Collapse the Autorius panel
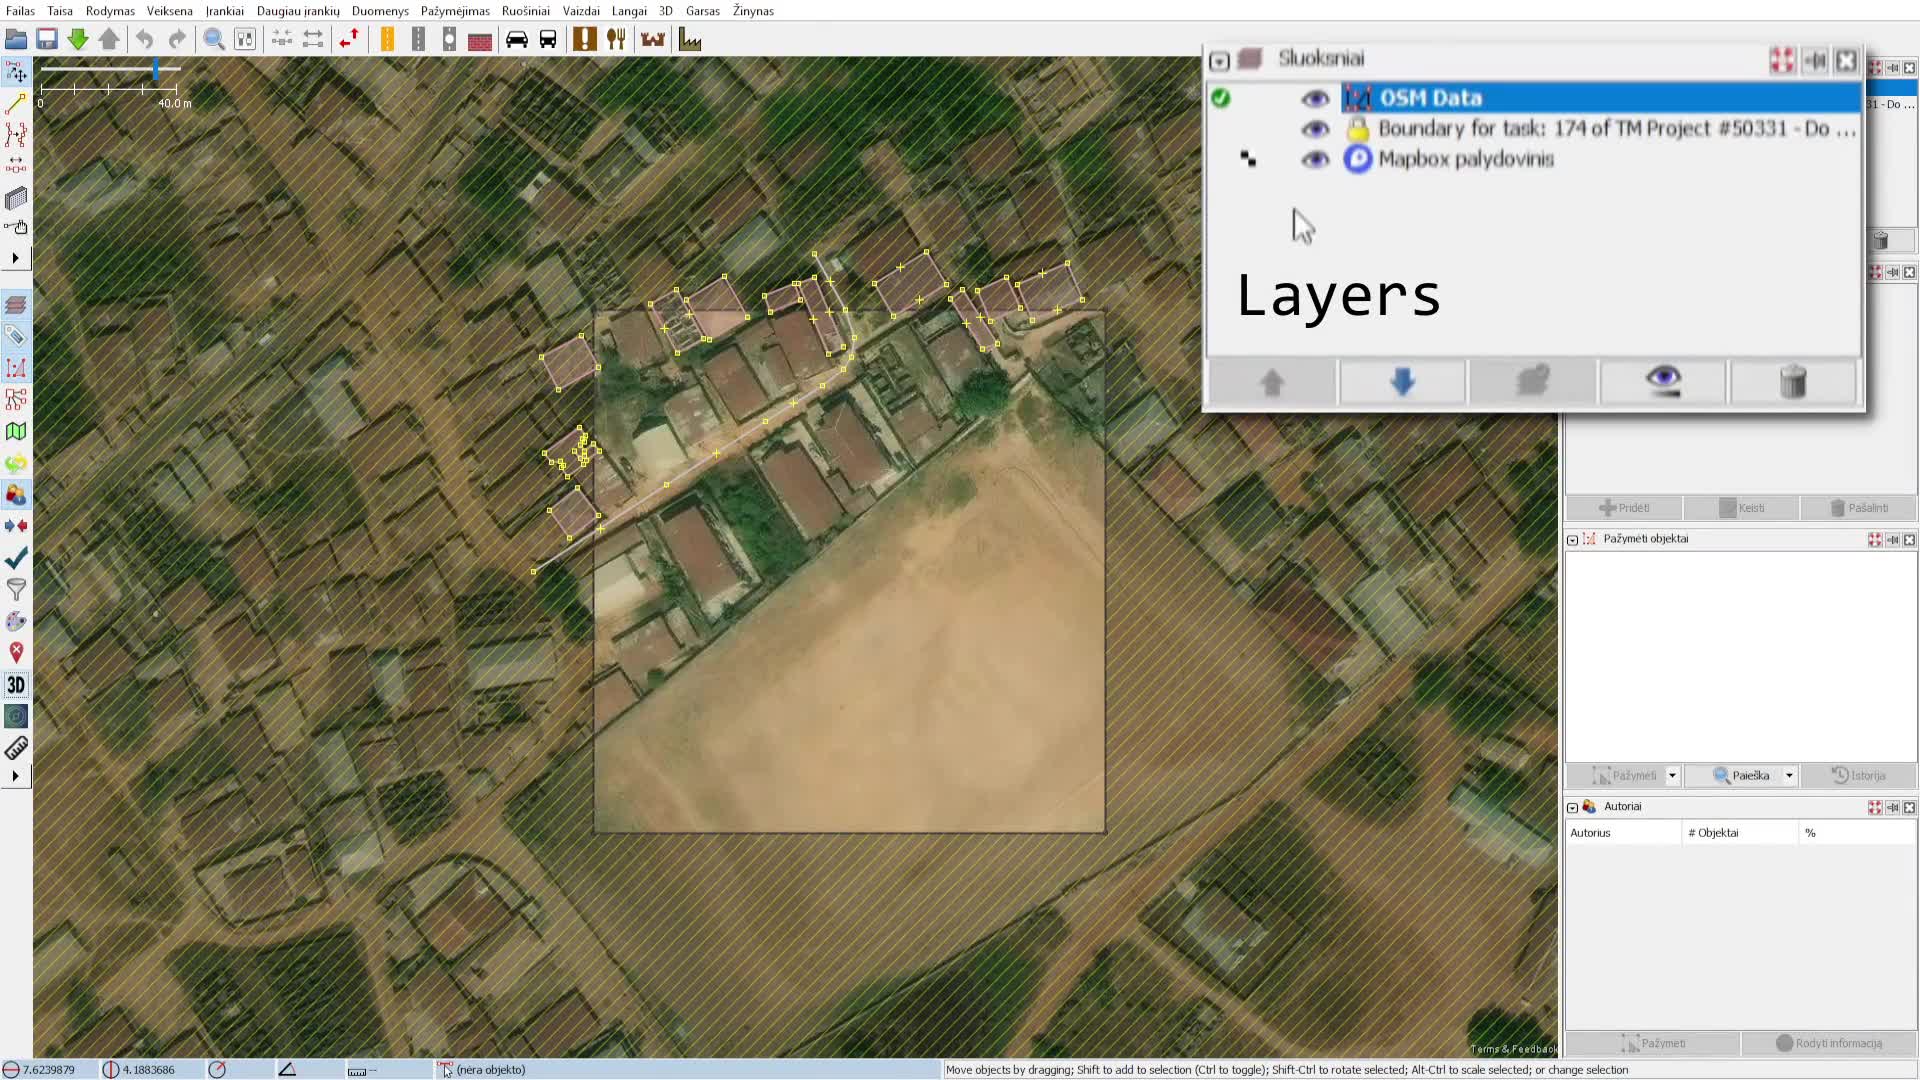This screenshot has height=1080, width=1920. 1572,808
